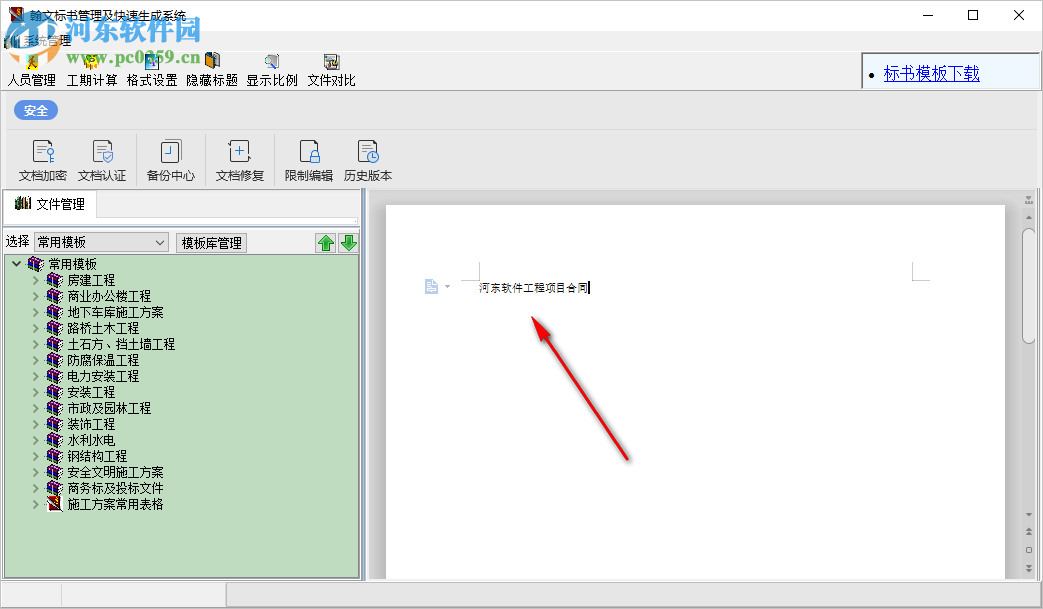Click previous page double-arrow button
The image size is (1043, 609).
[1029, 532]
